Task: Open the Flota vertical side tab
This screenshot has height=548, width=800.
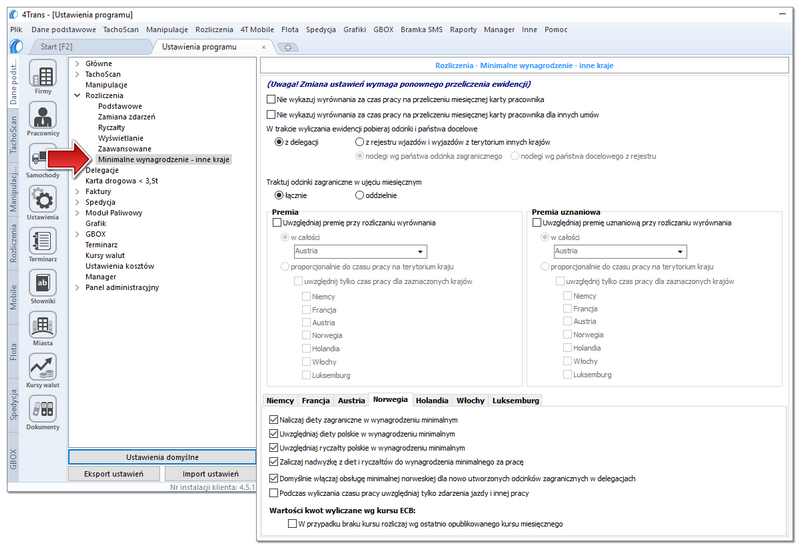Action: pos(13,352)
